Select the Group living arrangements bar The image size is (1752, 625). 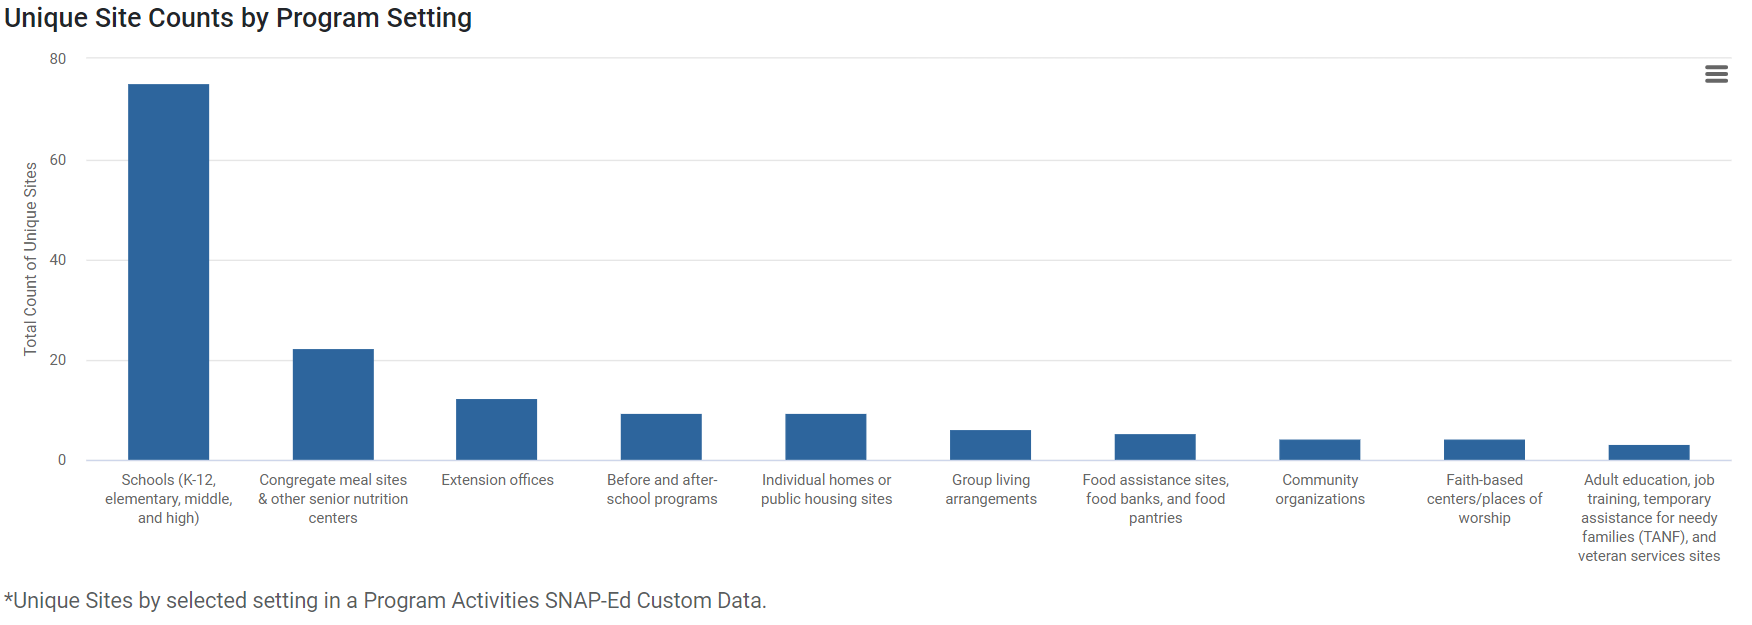pos(990,445)
